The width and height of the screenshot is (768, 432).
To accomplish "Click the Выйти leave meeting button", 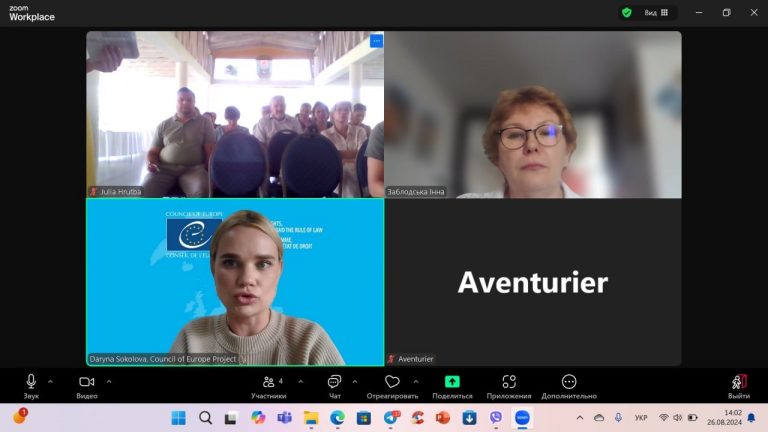I will point(739,385).
